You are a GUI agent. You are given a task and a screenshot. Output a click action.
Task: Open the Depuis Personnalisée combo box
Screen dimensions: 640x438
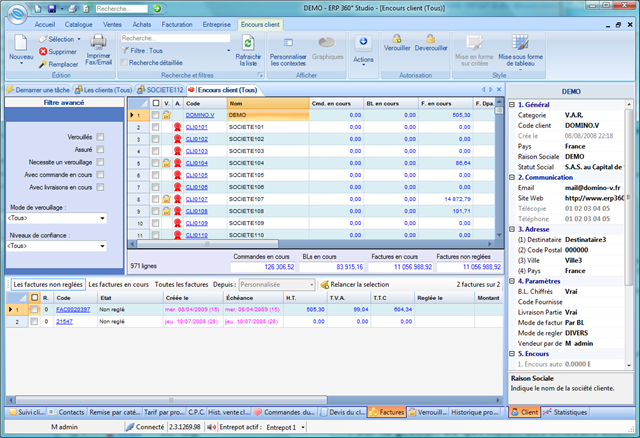pyautogui.click(x=277, y=285)
